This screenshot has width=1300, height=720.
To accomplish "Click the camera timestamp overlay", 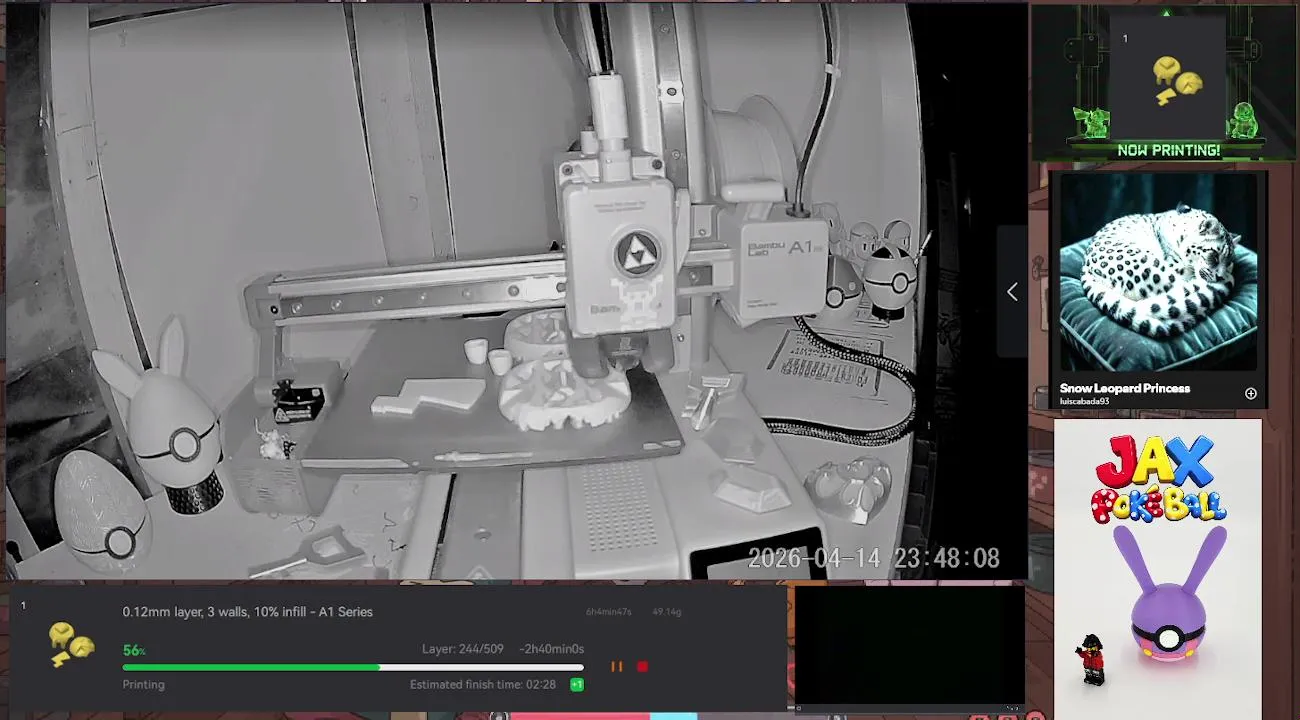I will (873, 558).
